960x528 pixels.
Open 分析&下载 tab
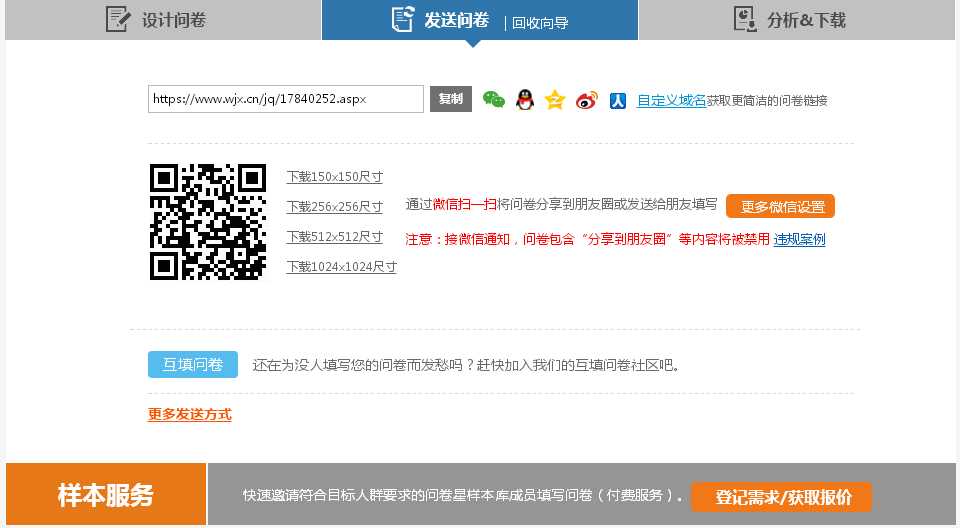pyautogui.click(x=797, y=20)
